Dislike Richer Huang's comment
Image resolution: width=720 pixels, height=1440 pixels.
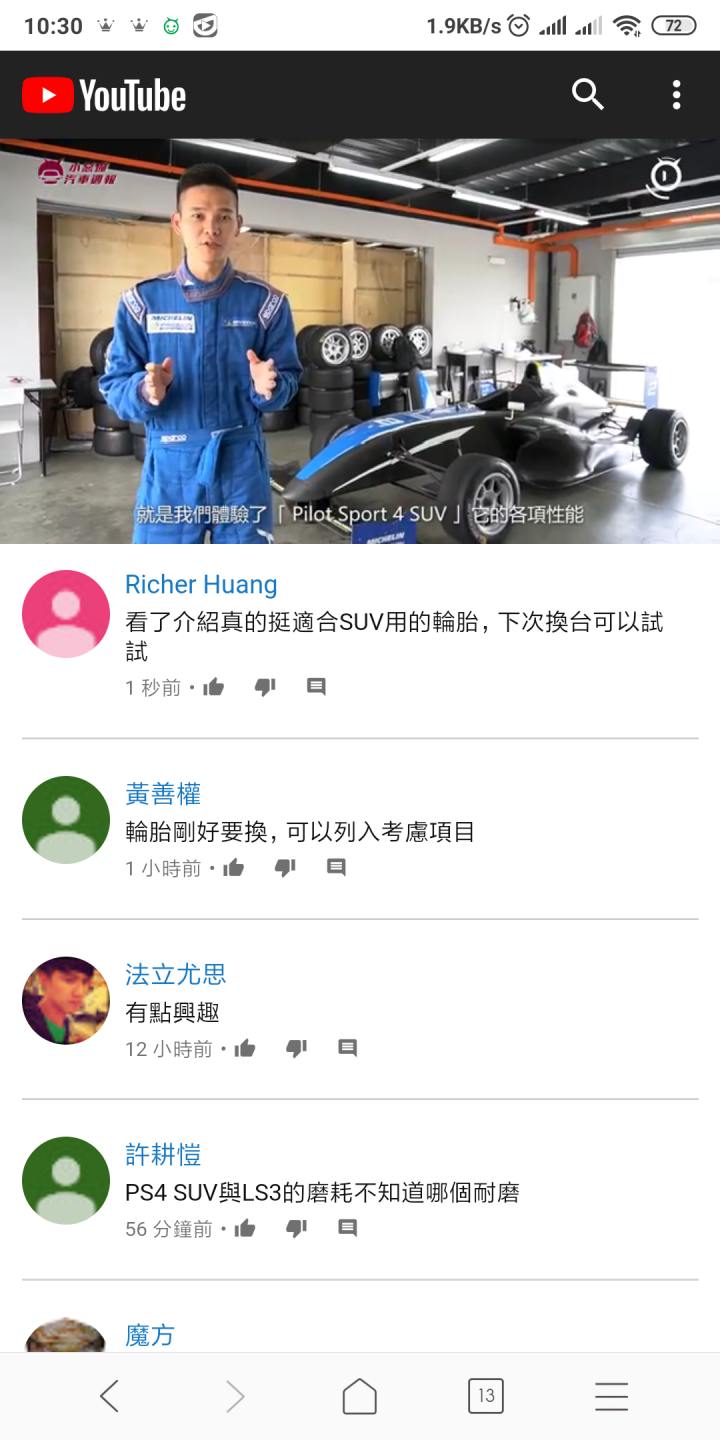[x=265, y=687]
